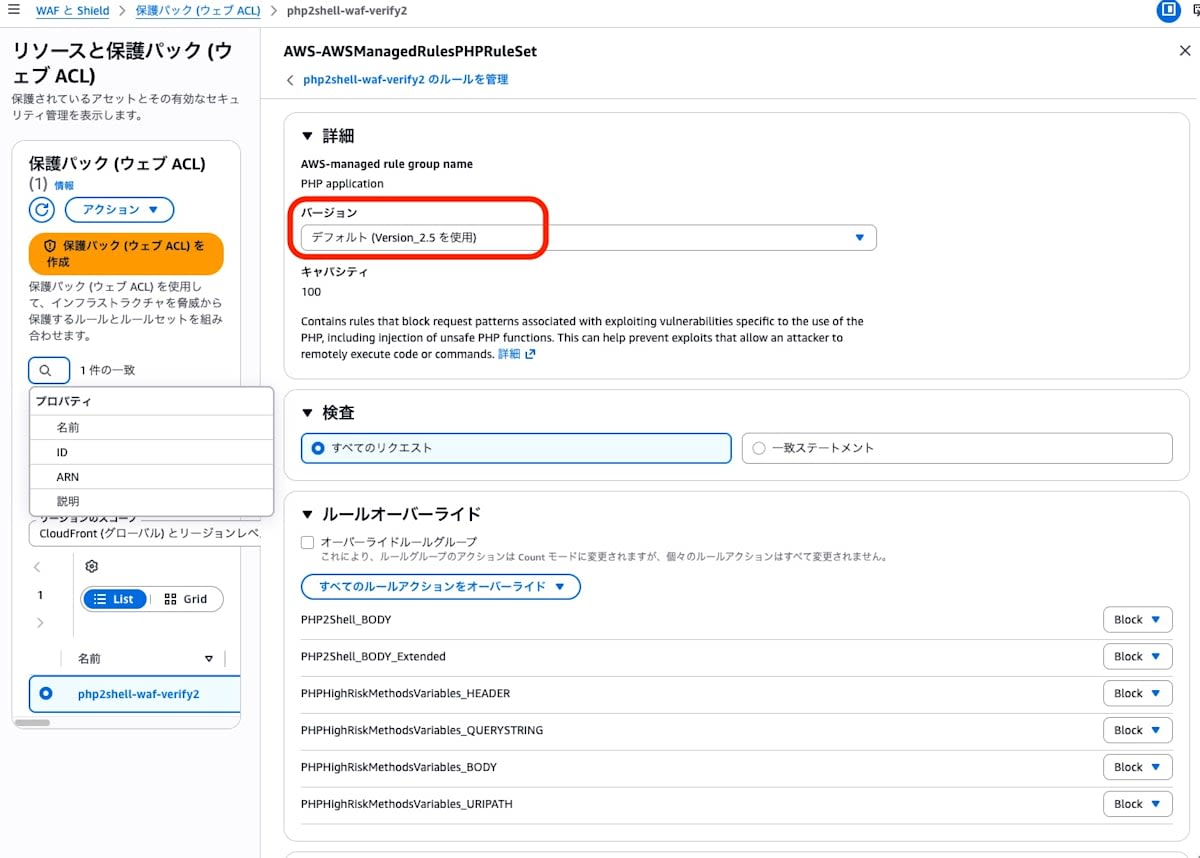Open Block dropdown for PHPHighRiskMethodsVariables_HEADER
1200x858 pixels.
(1138, 693)
